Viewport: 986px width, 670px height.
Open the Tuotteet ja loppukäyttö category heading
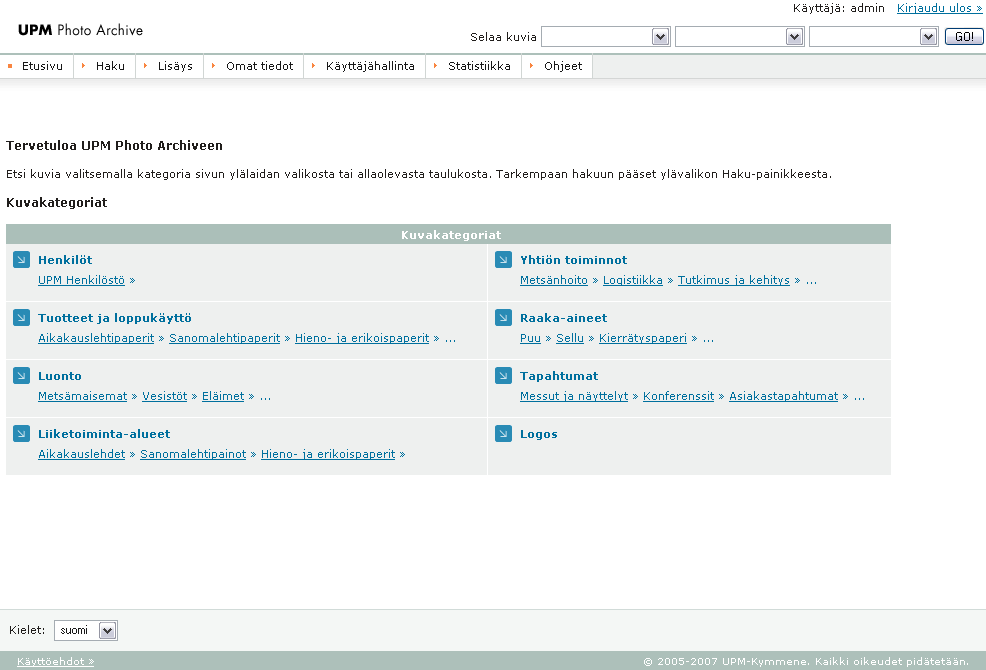(x=114, y=318)
